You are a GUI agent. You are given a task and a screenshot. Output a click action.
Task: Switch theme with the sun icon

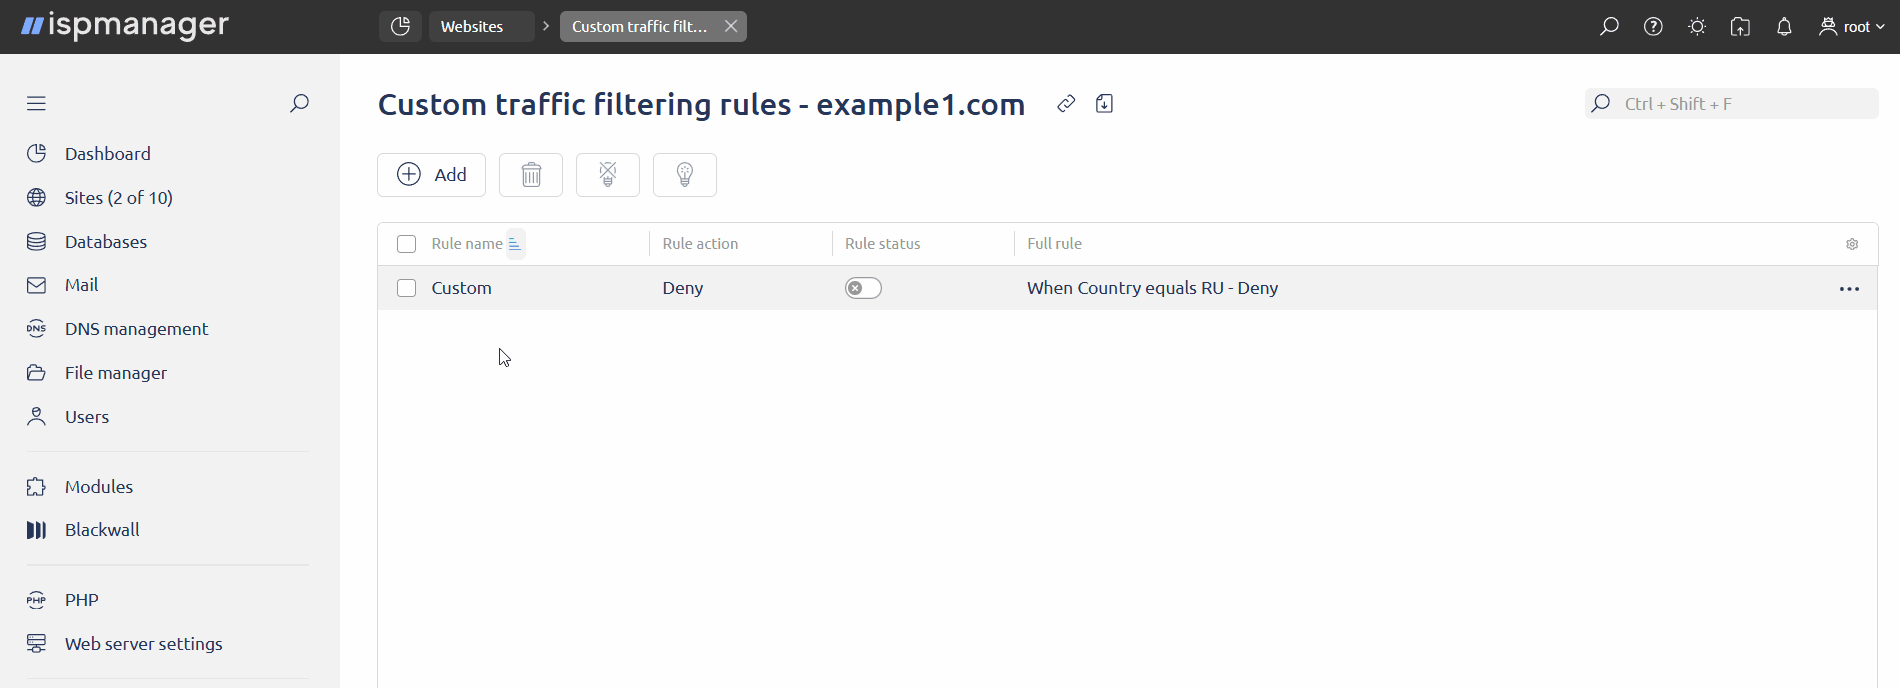click(x=1697, y=27)
